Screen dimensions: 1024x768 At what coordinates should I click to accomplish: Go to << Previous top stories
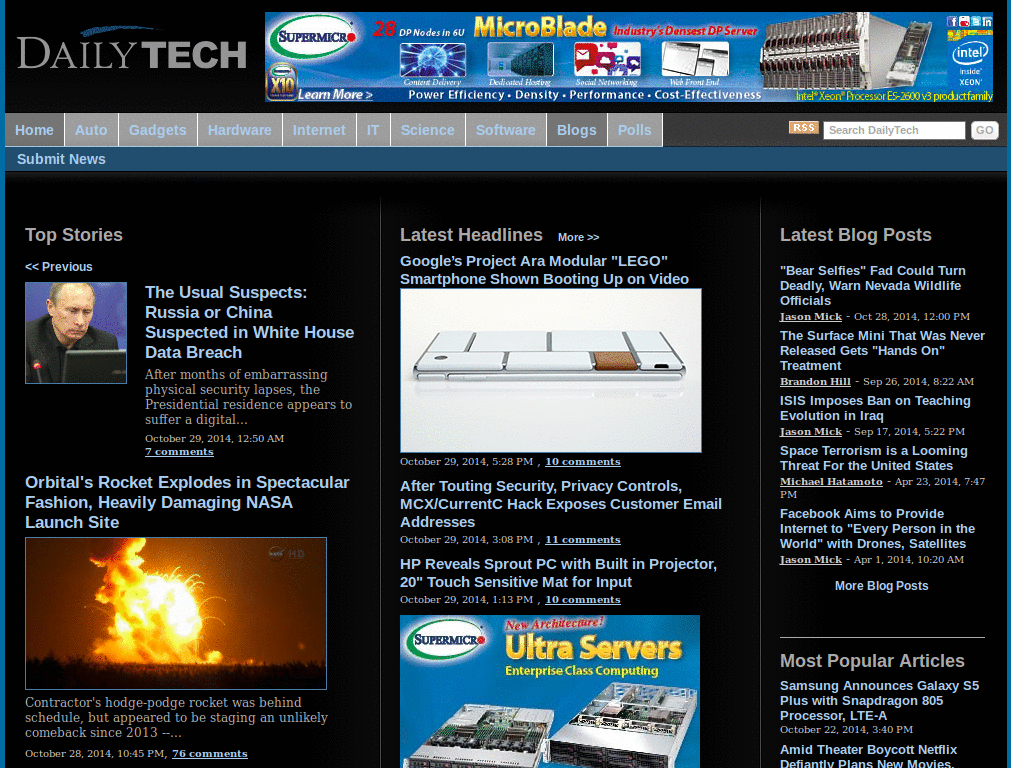tap(59, 266)
